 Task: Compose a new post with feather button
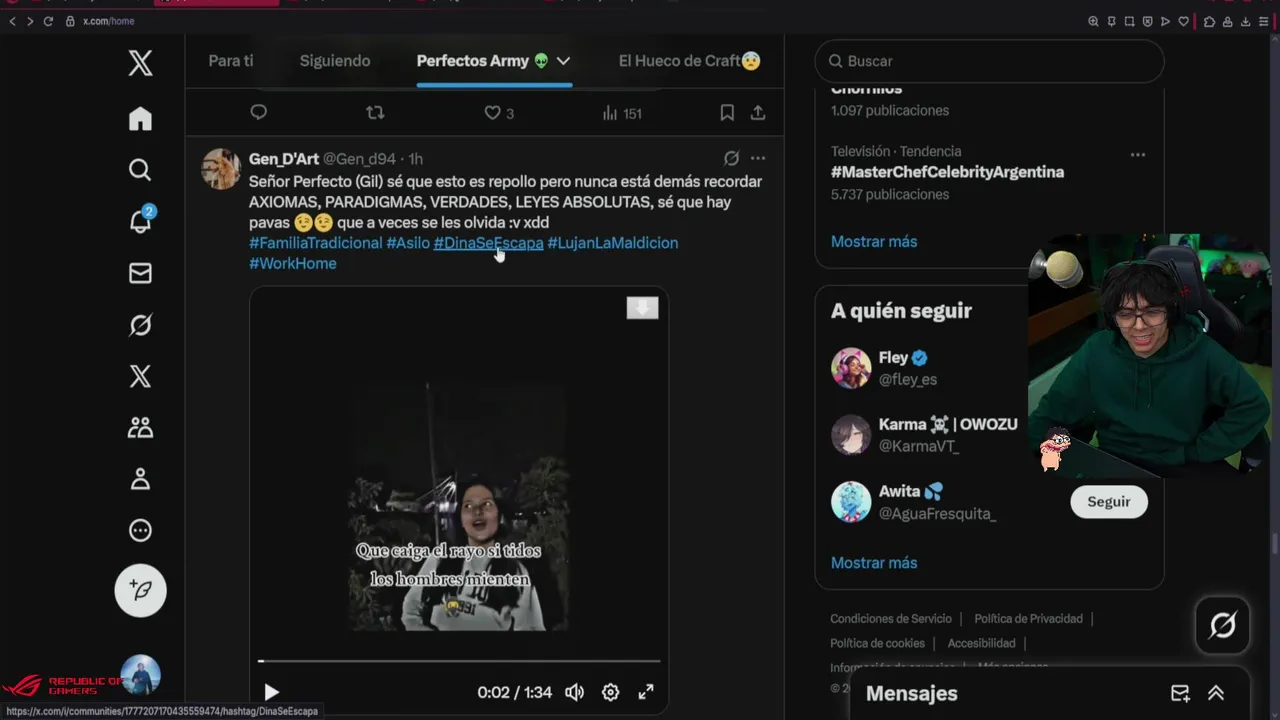pos(140,590)
